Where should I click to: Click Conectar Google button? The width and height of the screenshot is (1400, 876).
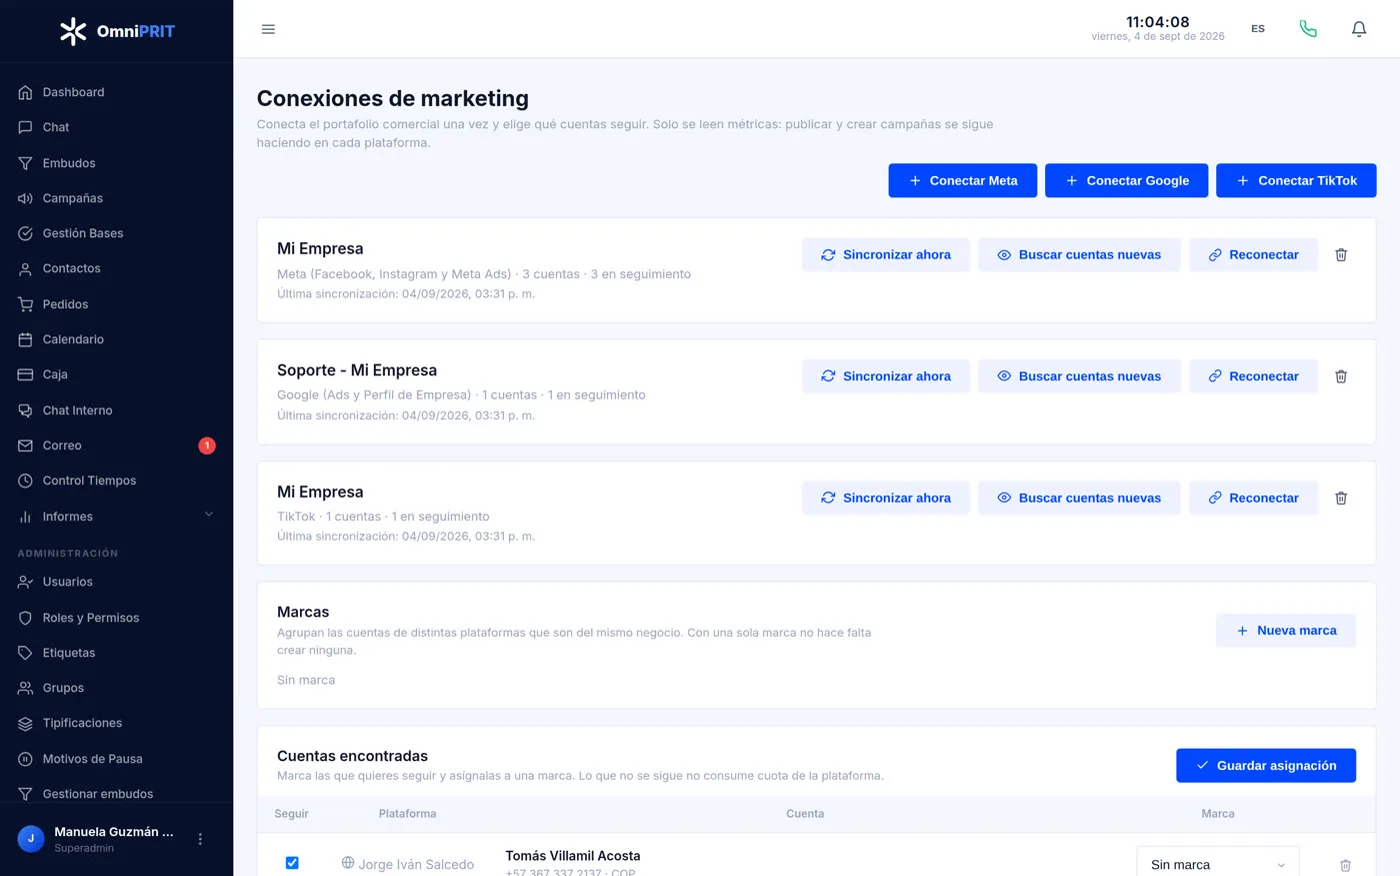1126,181
